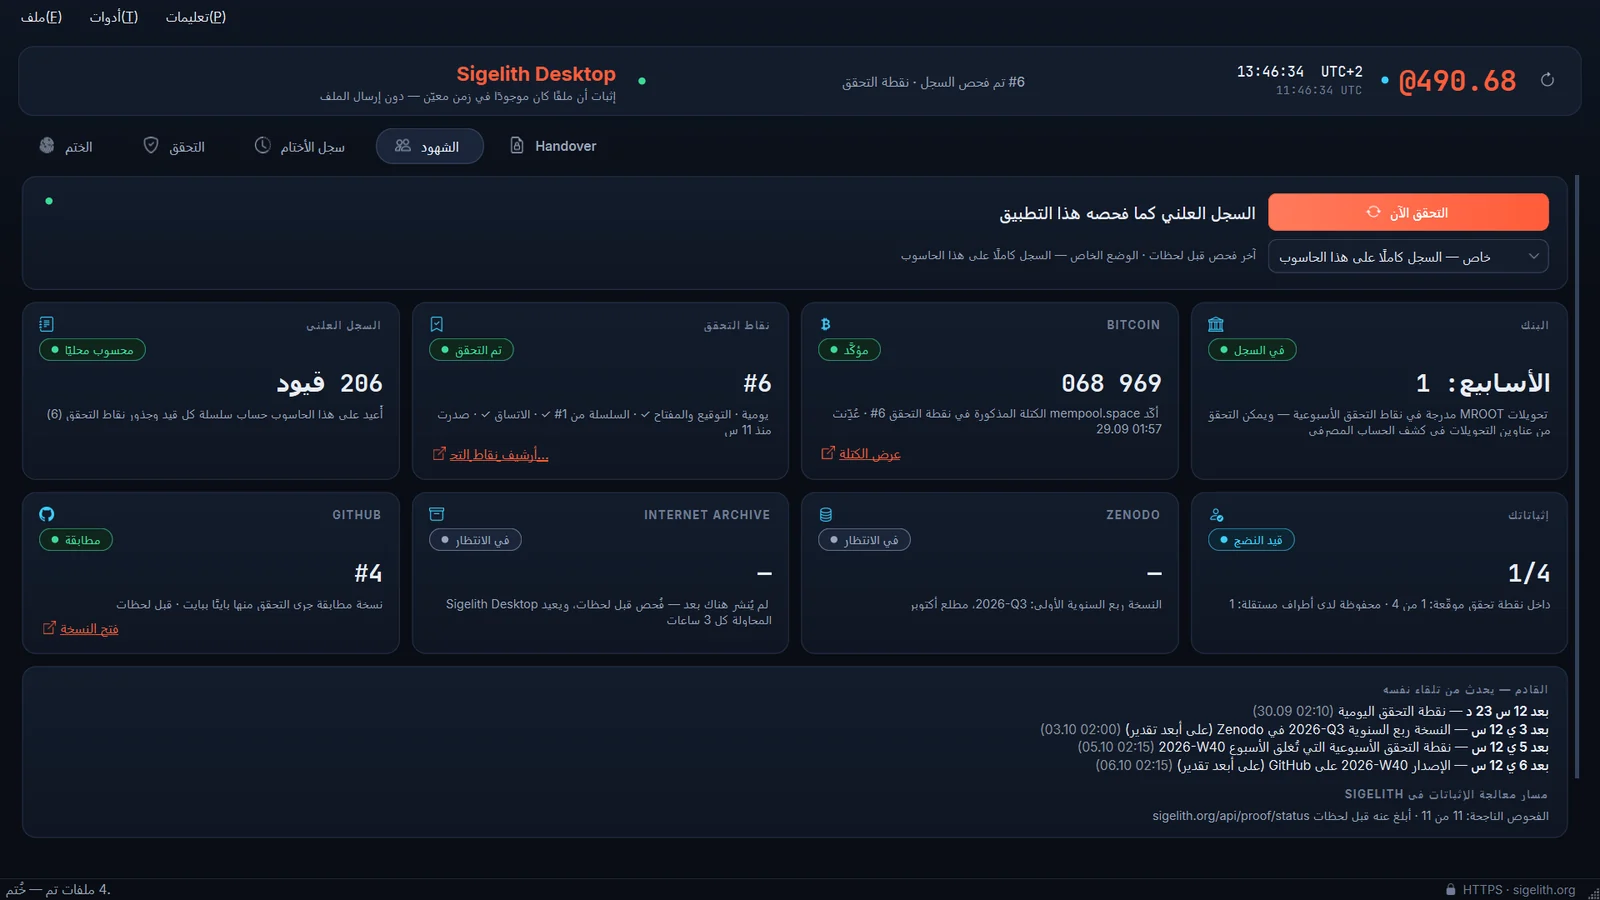This screenshot has height=900, width=1600.
Task: Click the #4 GitHub release number
Action: (368, 573)
